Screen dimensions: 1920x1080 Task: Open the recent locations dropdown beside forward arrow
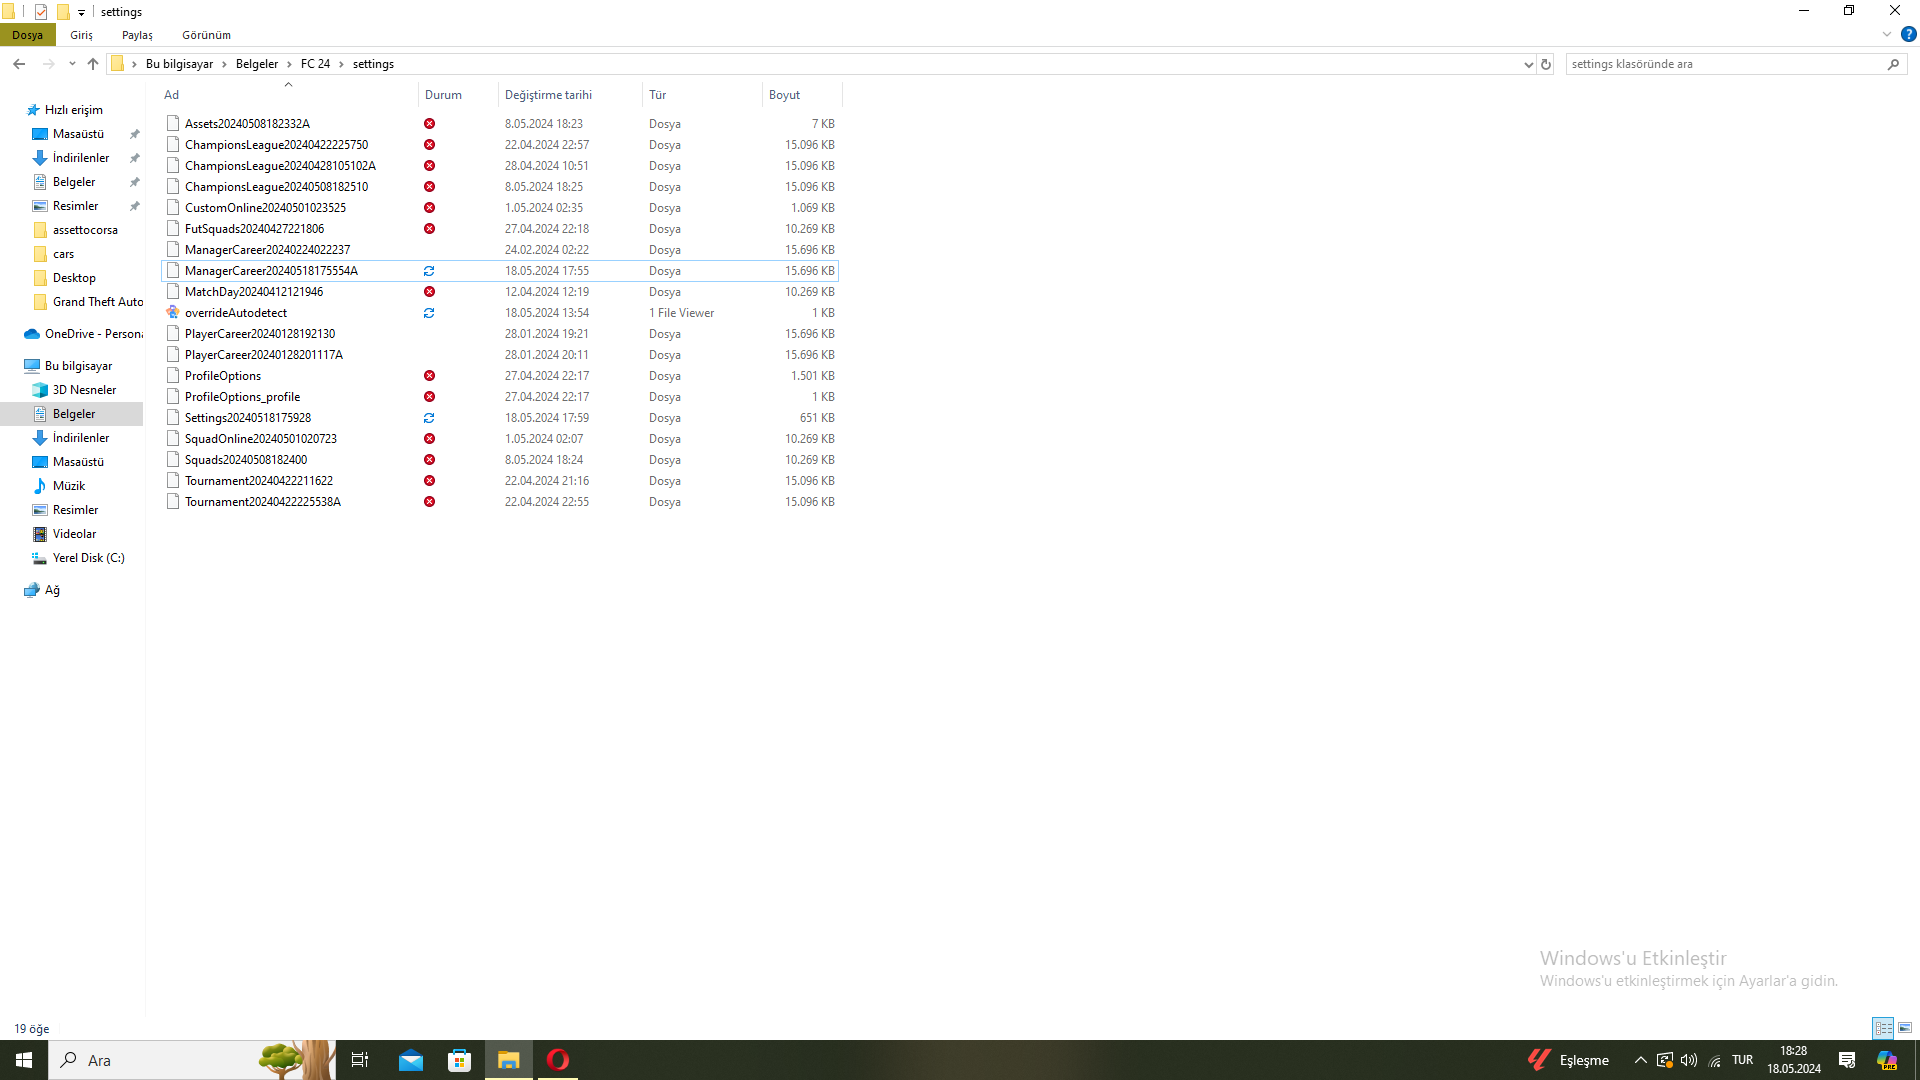coord(72,63)
